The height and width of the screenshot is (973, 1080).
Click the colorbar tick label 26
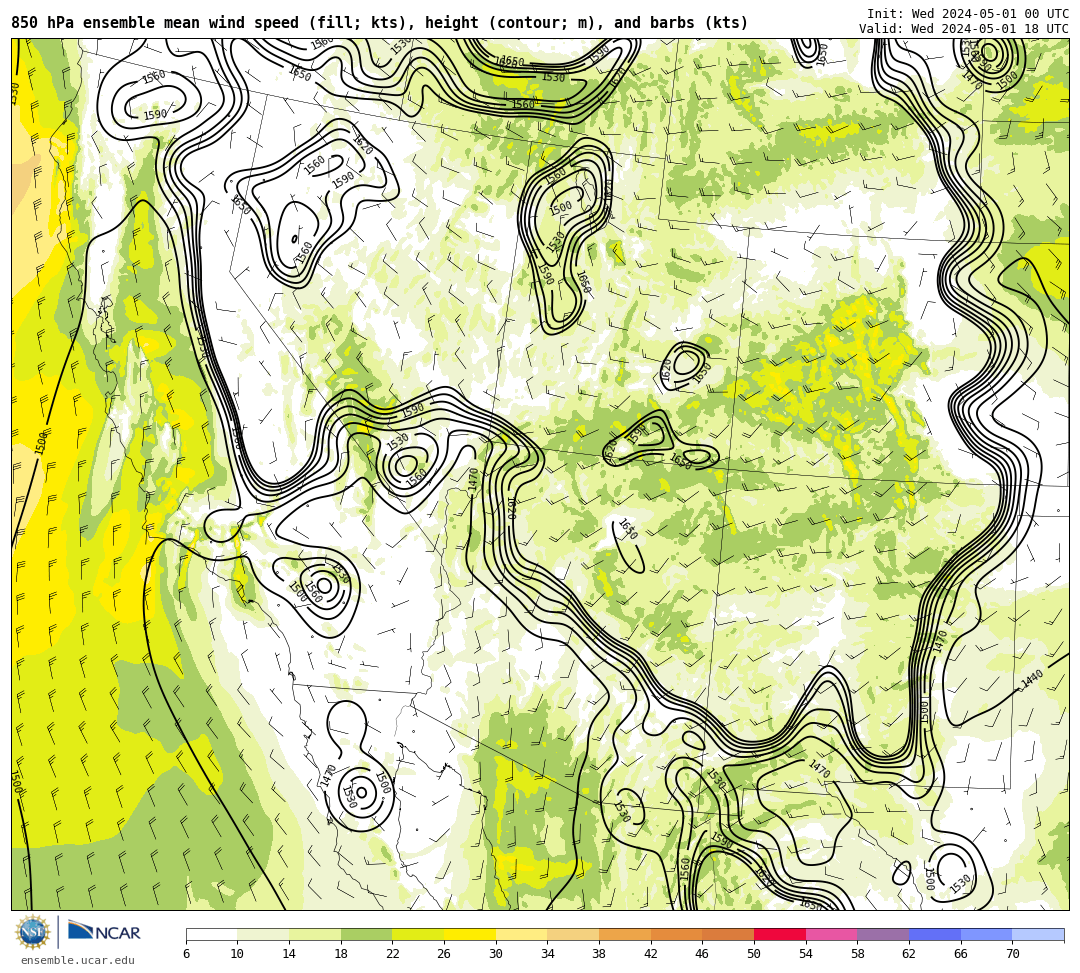click(444, 954)
